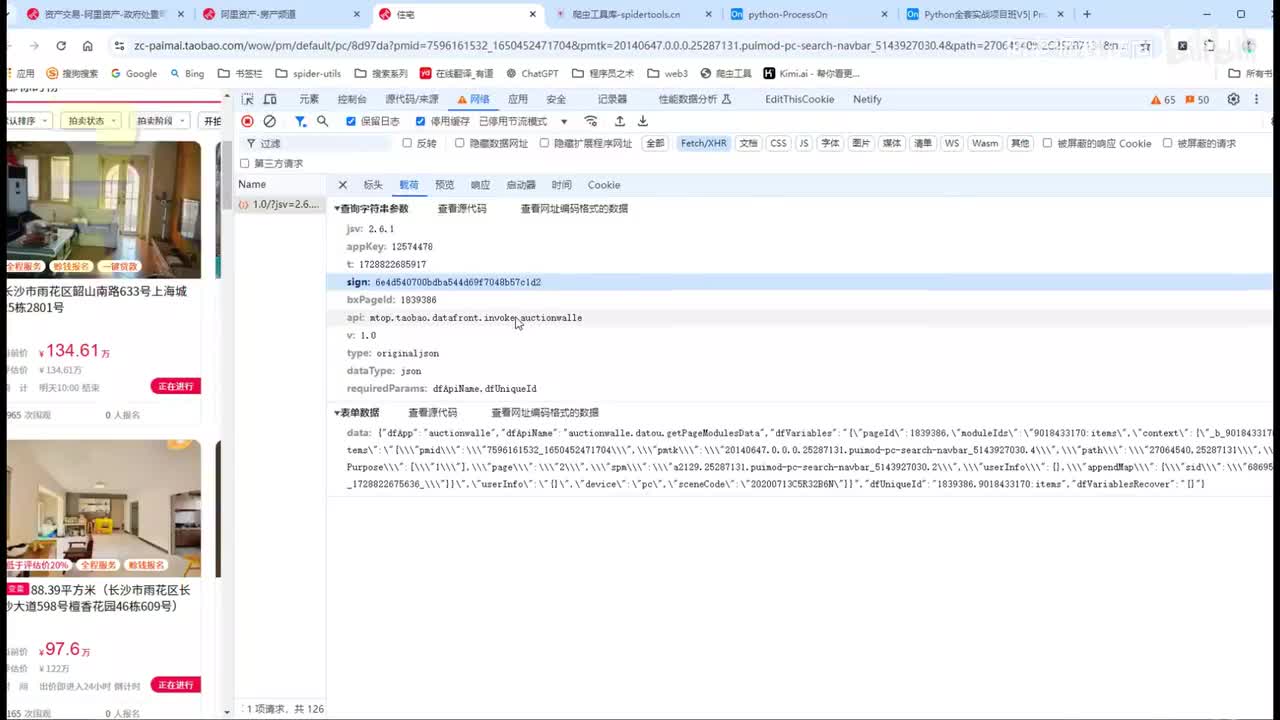Navigate forward in the browser
This screenshot has height=720, width=1280.
[34, 46]
